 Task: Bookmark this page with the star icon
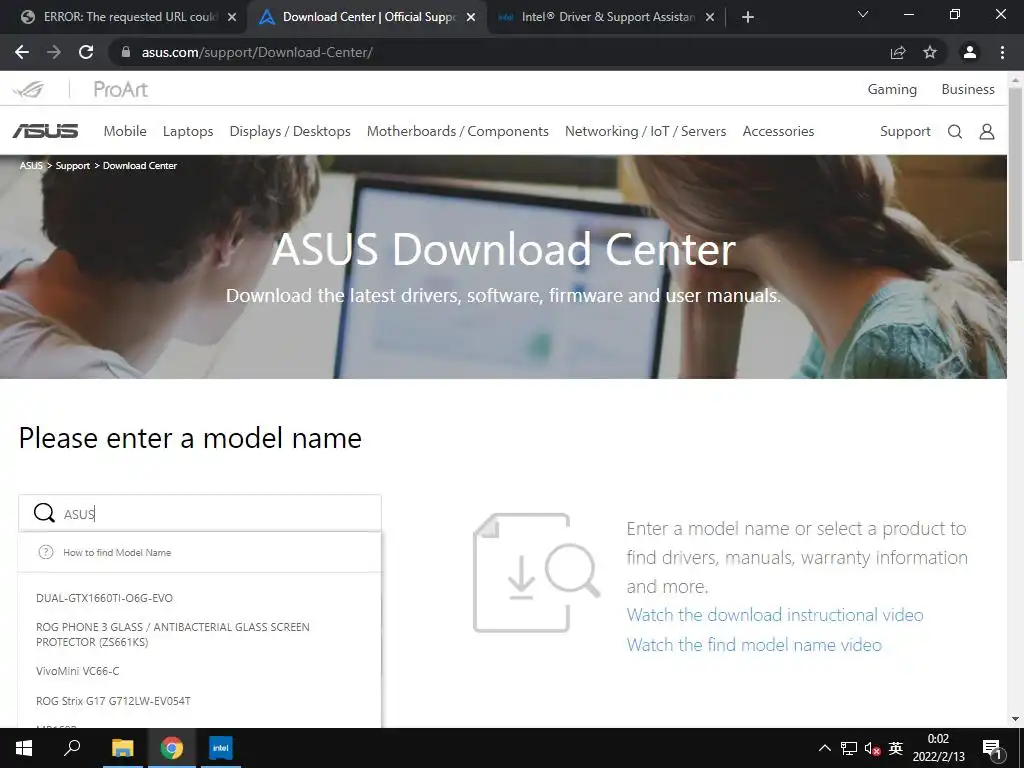(930, 52)
